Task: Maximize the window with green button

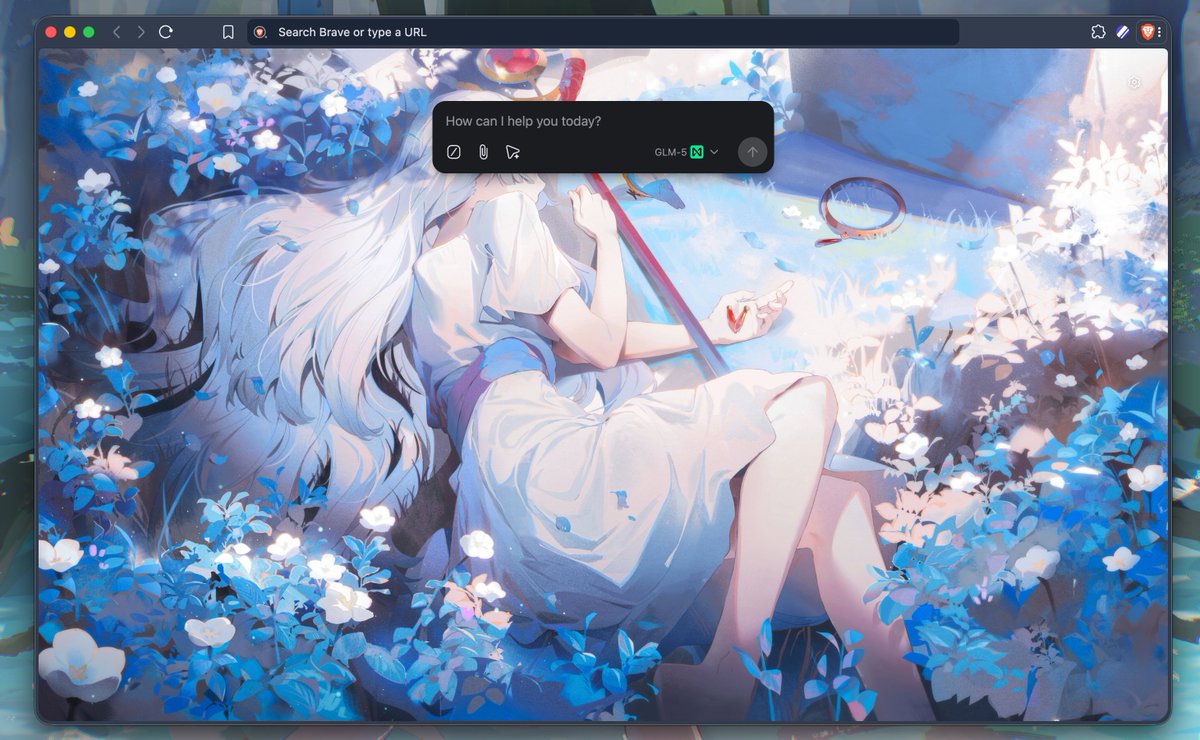Action: [x=89, y=32]
